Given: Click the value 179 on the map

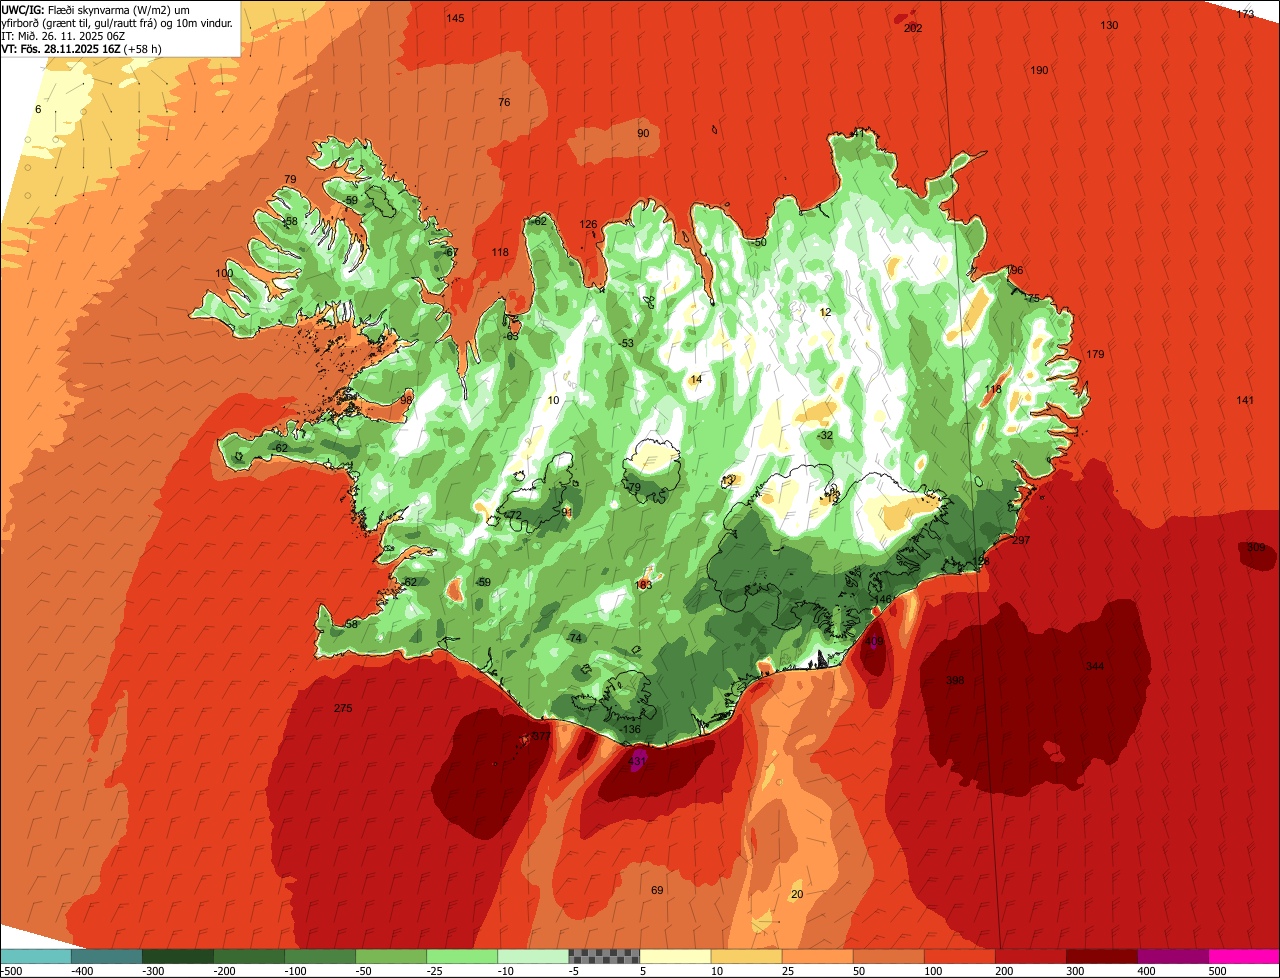Looking at the screenshot, I should (1095, 354).
